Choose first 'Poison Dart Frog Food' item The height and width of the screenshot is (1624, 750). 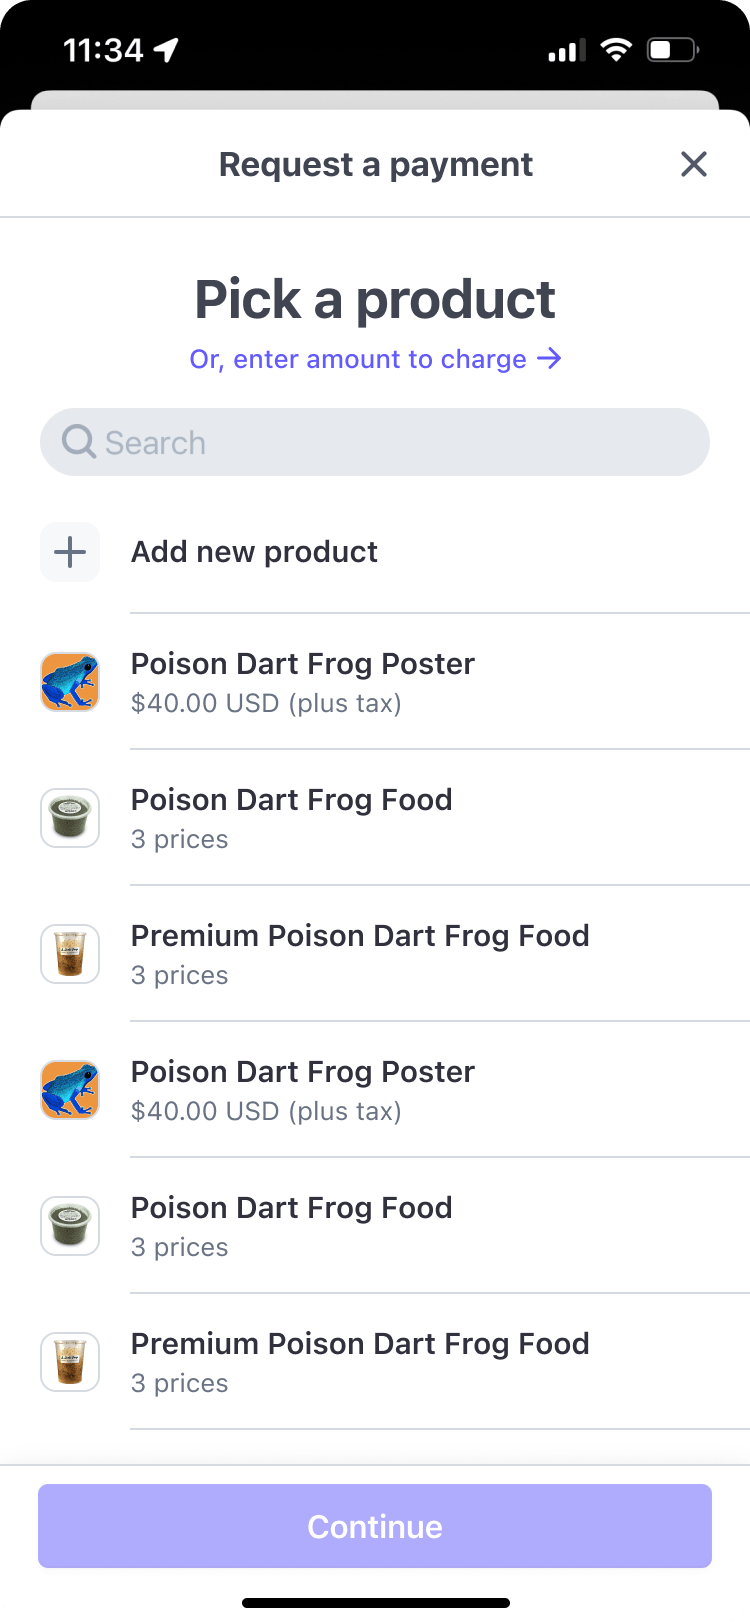coord(291,800)
